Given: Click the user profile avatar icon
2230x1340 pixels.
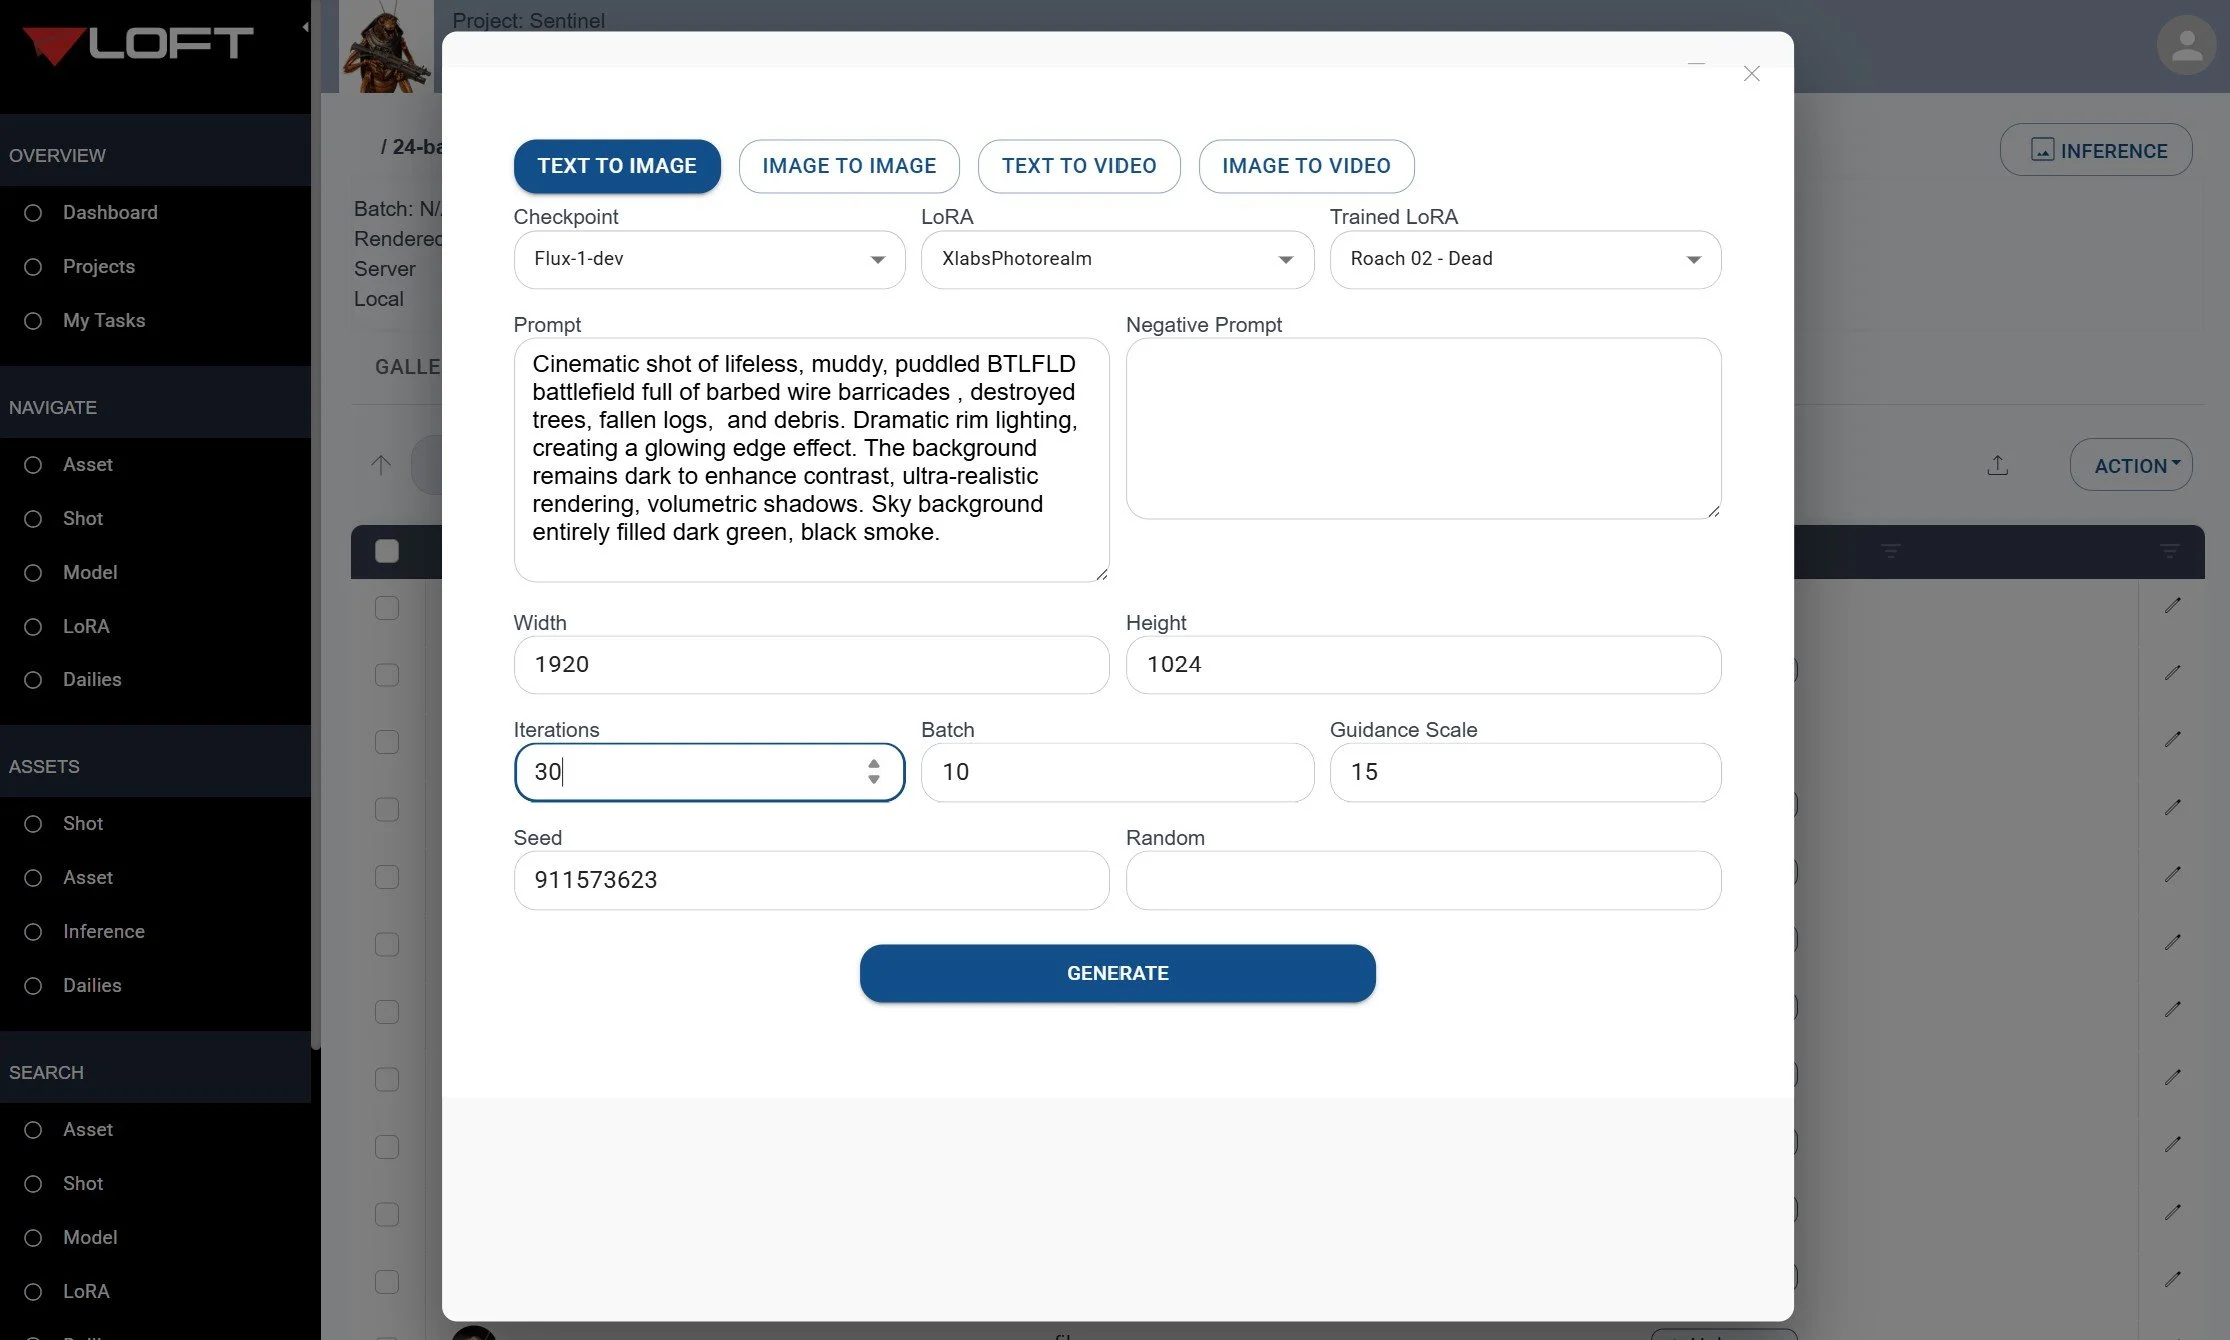Looking at the screenshot, I should click(x=2186, y=45).
